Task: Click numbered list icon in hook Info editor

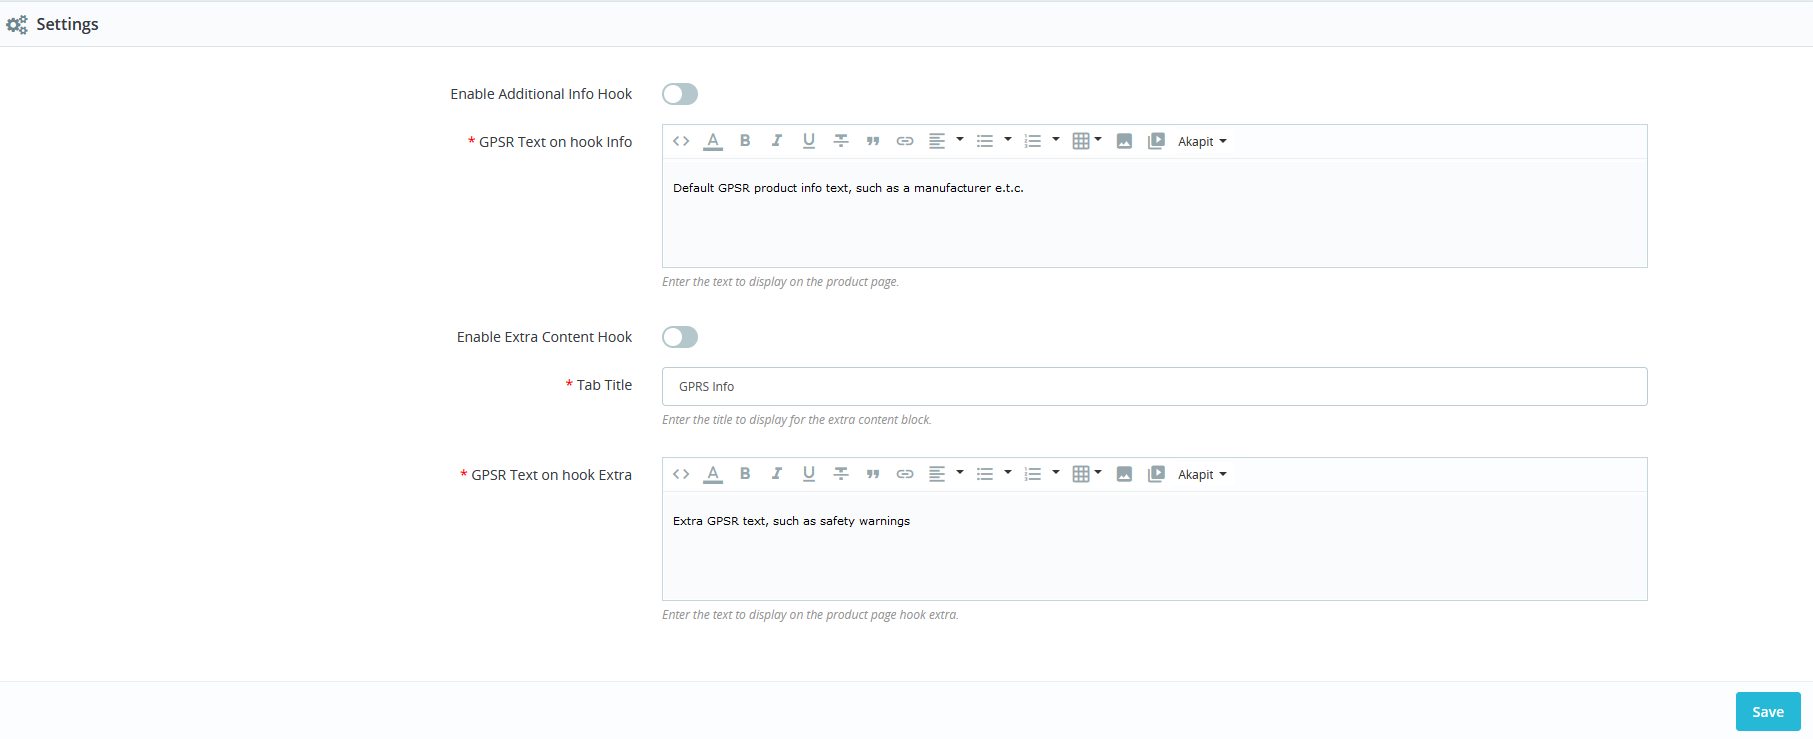Action: coord(1033,141)
